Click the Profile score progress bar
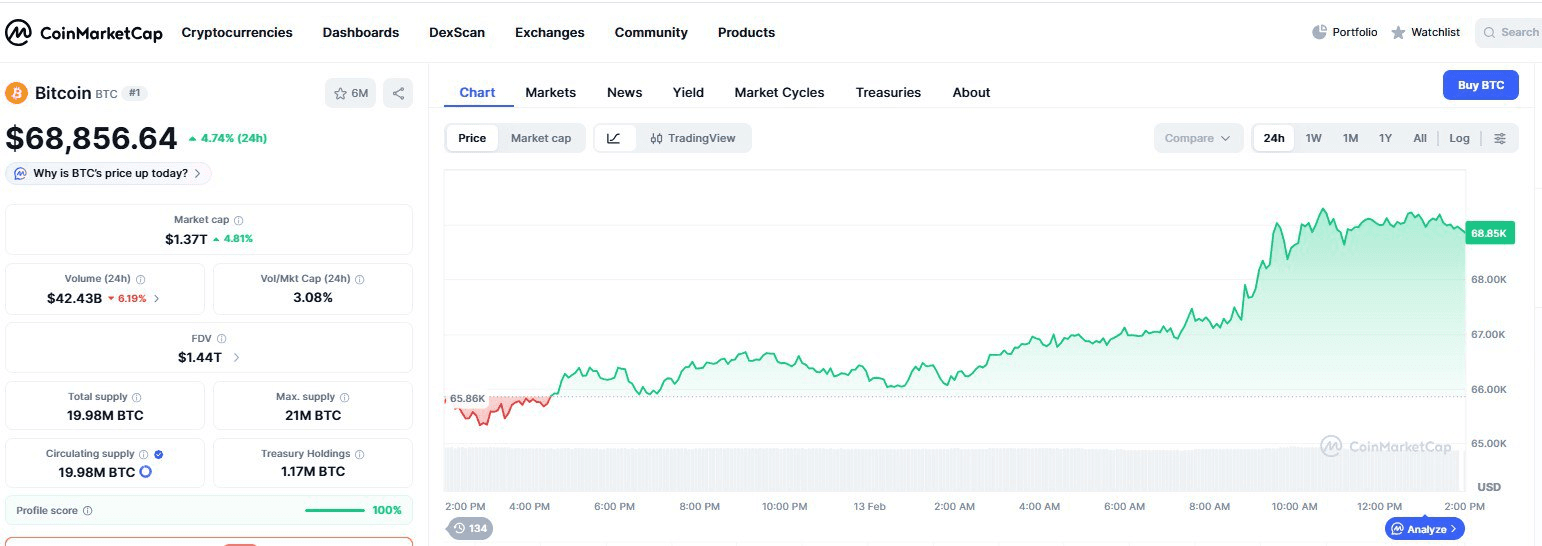Viewport: 1542px width, 546px height. [335, 510]
